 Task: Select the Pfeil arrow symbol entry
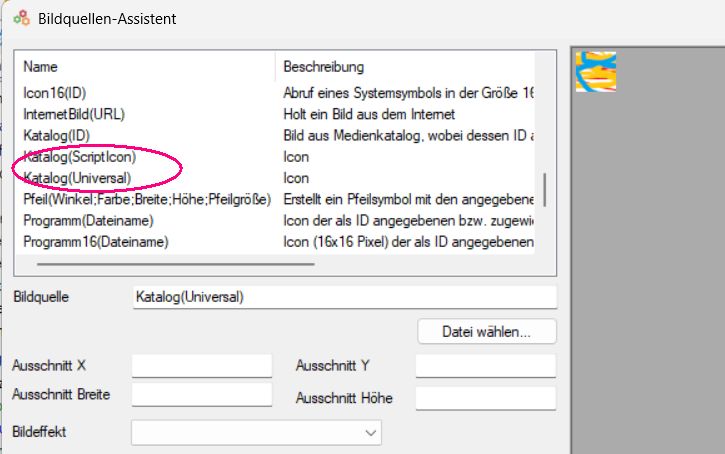coord(147,199)
